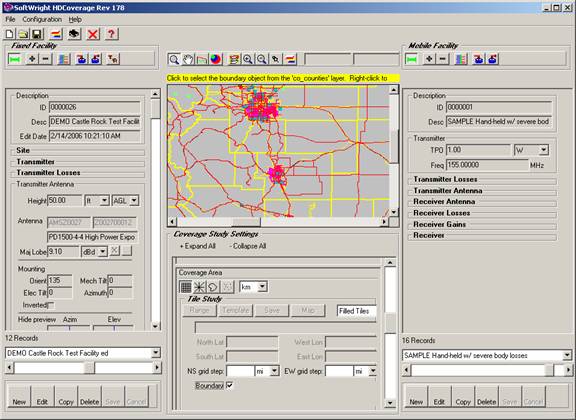Click the zoom out magnifier on map toolbar

(262, 59)
